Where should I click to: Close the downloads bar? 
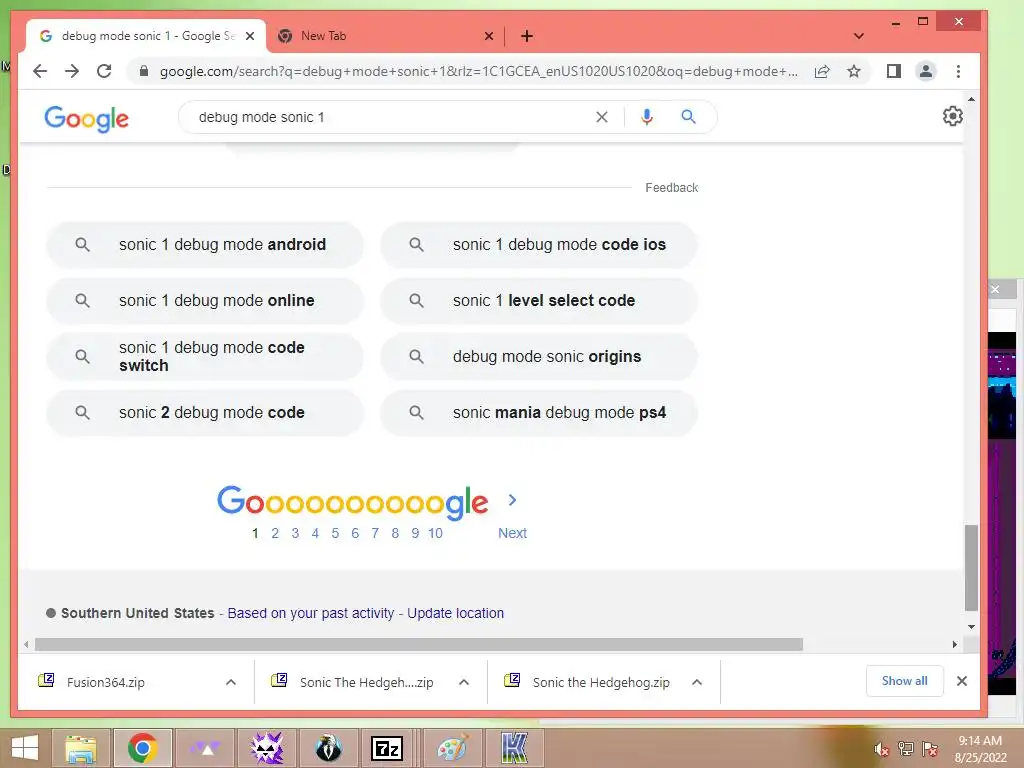click(962, 681)
